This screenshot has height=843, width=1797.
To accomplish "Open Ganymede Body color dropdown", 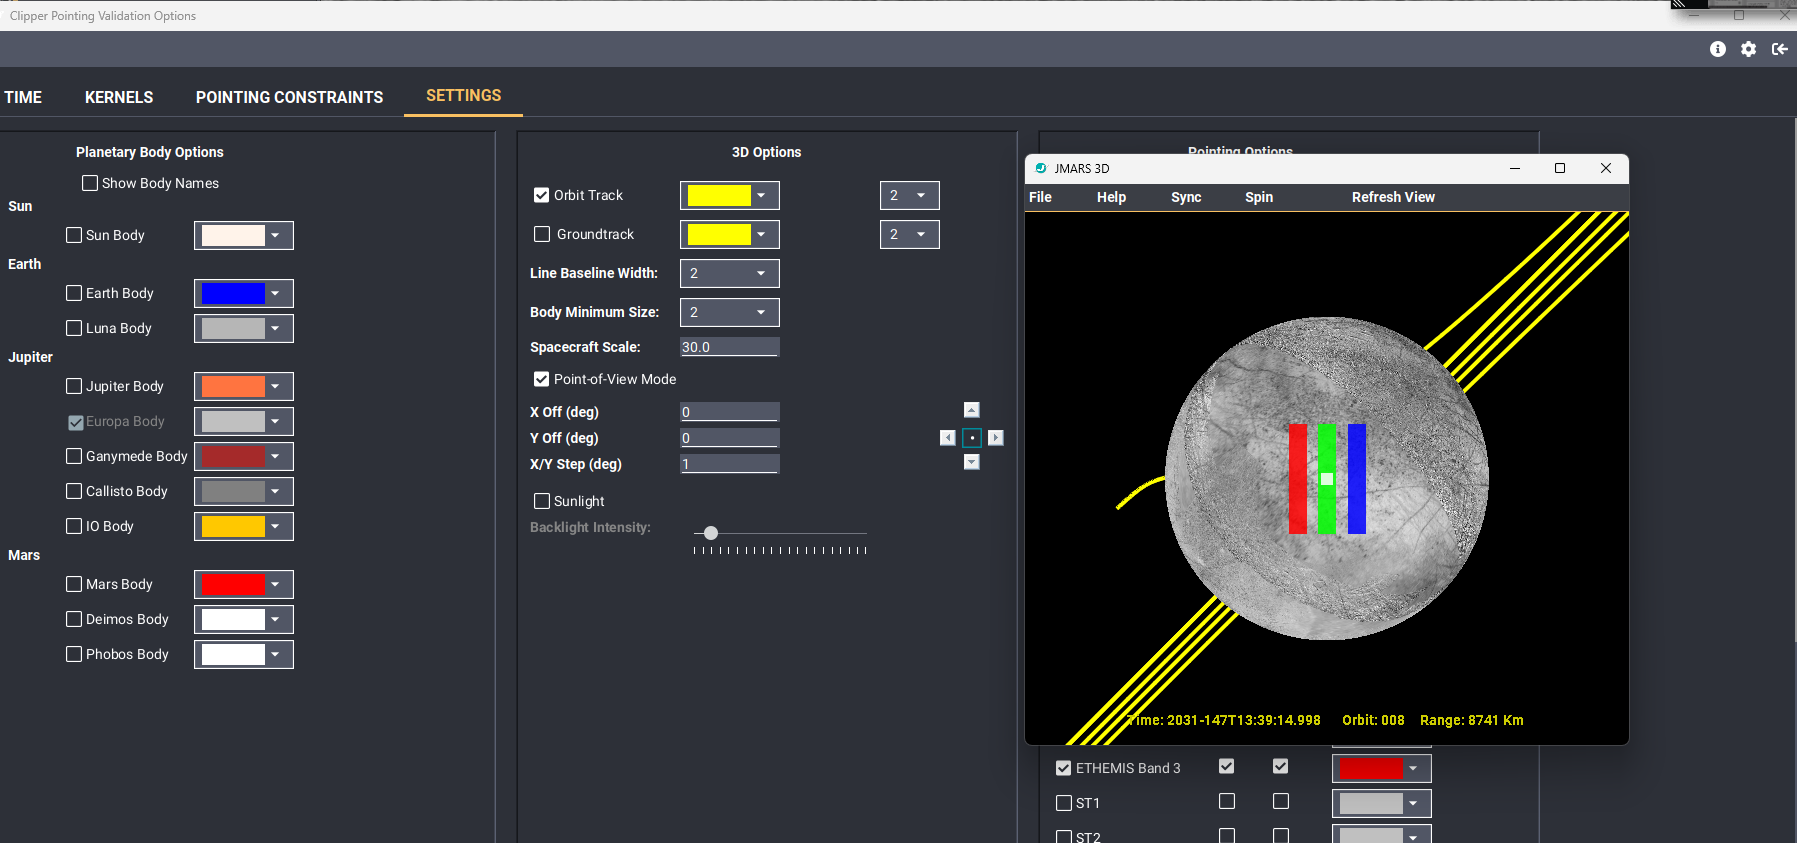I will 244,456.
